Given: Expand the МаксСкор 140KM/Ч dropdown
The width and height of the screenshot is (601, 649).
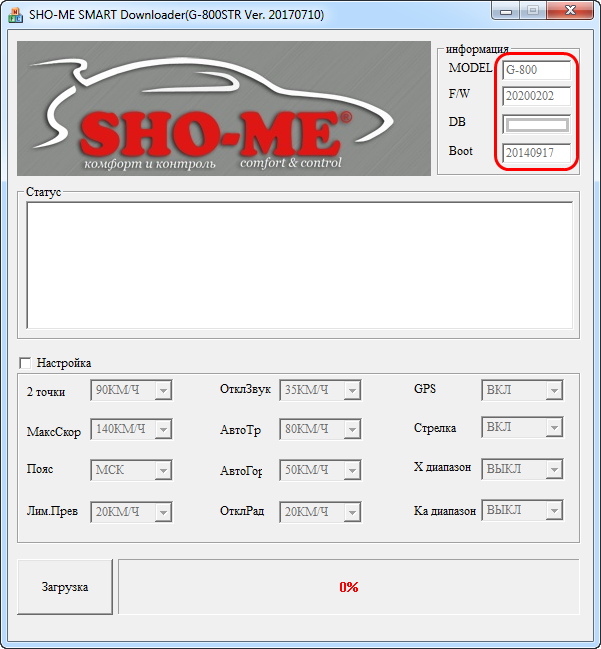Looking at the screenshot, I should [131, 429].
